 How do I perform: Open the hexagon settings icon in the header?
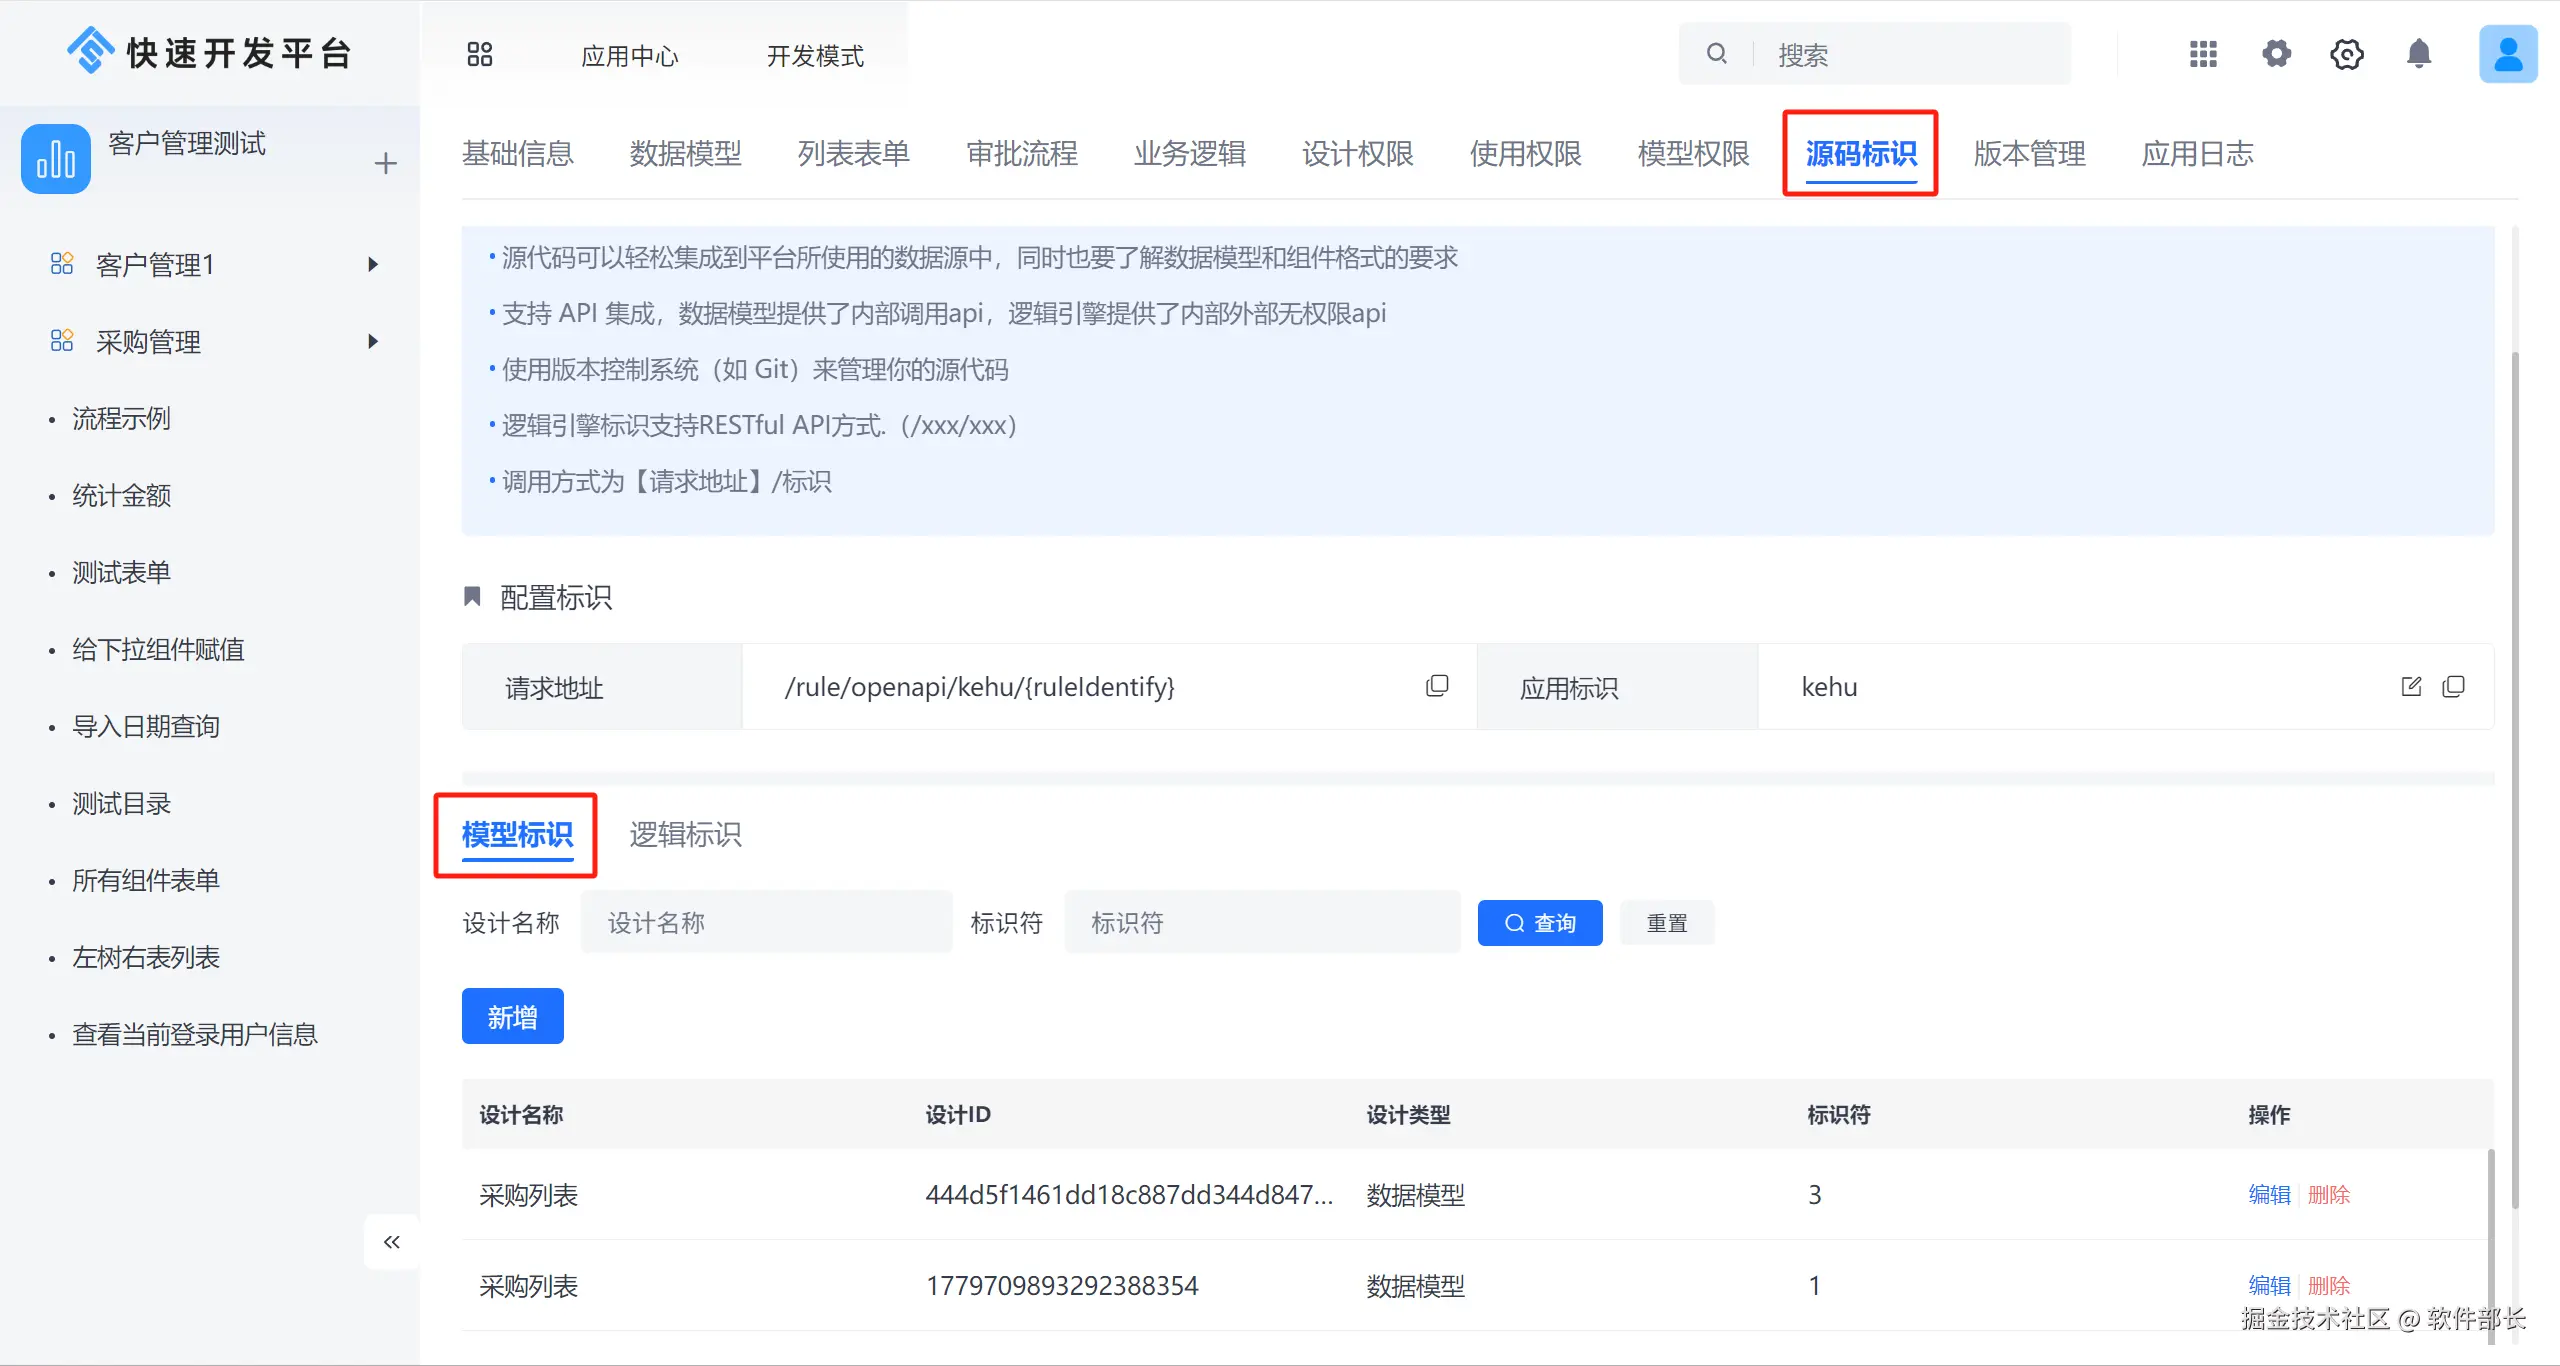tap(2347, 54)
